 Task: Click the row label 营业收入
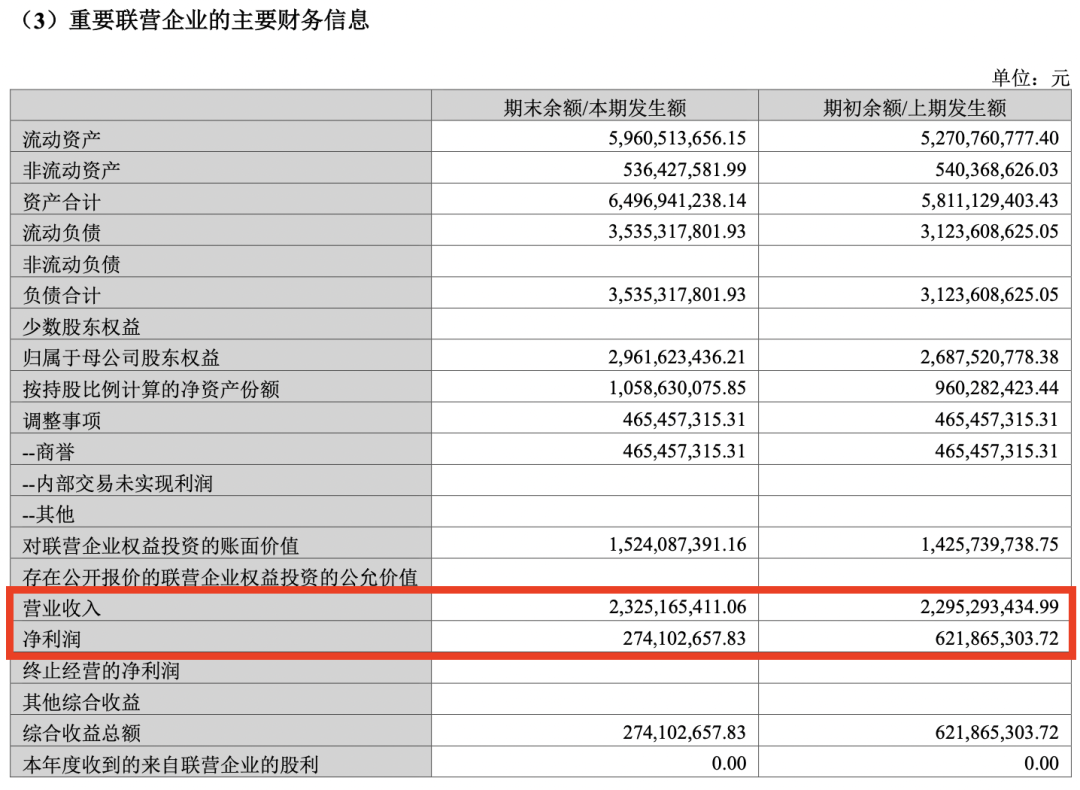tap(62, 608)
